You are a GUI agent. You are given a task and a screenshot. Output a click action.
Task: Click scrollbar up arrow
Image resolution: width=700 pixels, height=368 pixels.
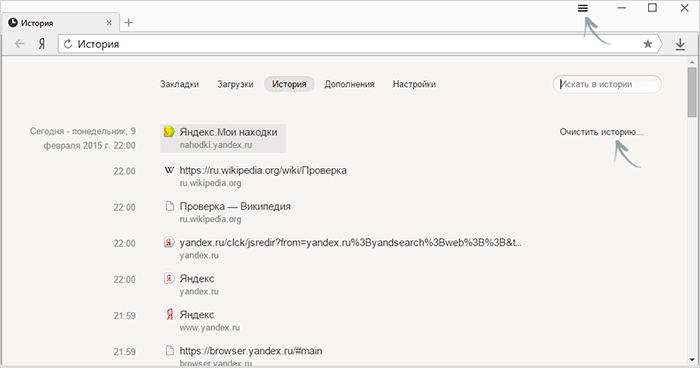[x=692, y=62]
